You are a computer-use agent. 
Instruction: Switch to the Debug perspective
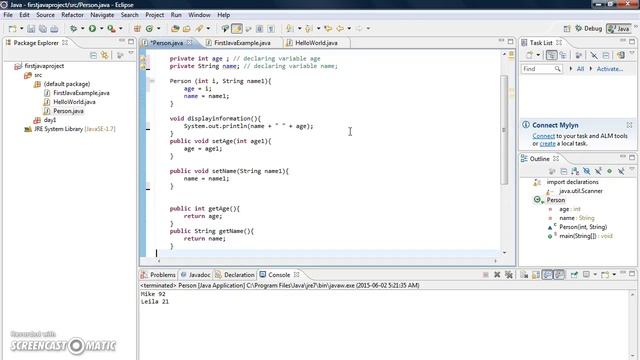(589, 29)
